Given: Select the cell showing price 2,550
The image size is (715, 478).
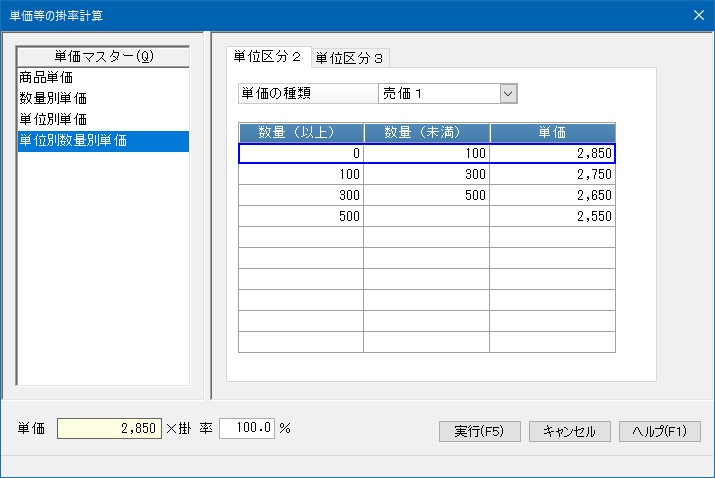Looking at the screenshot, I should [552, 216].
